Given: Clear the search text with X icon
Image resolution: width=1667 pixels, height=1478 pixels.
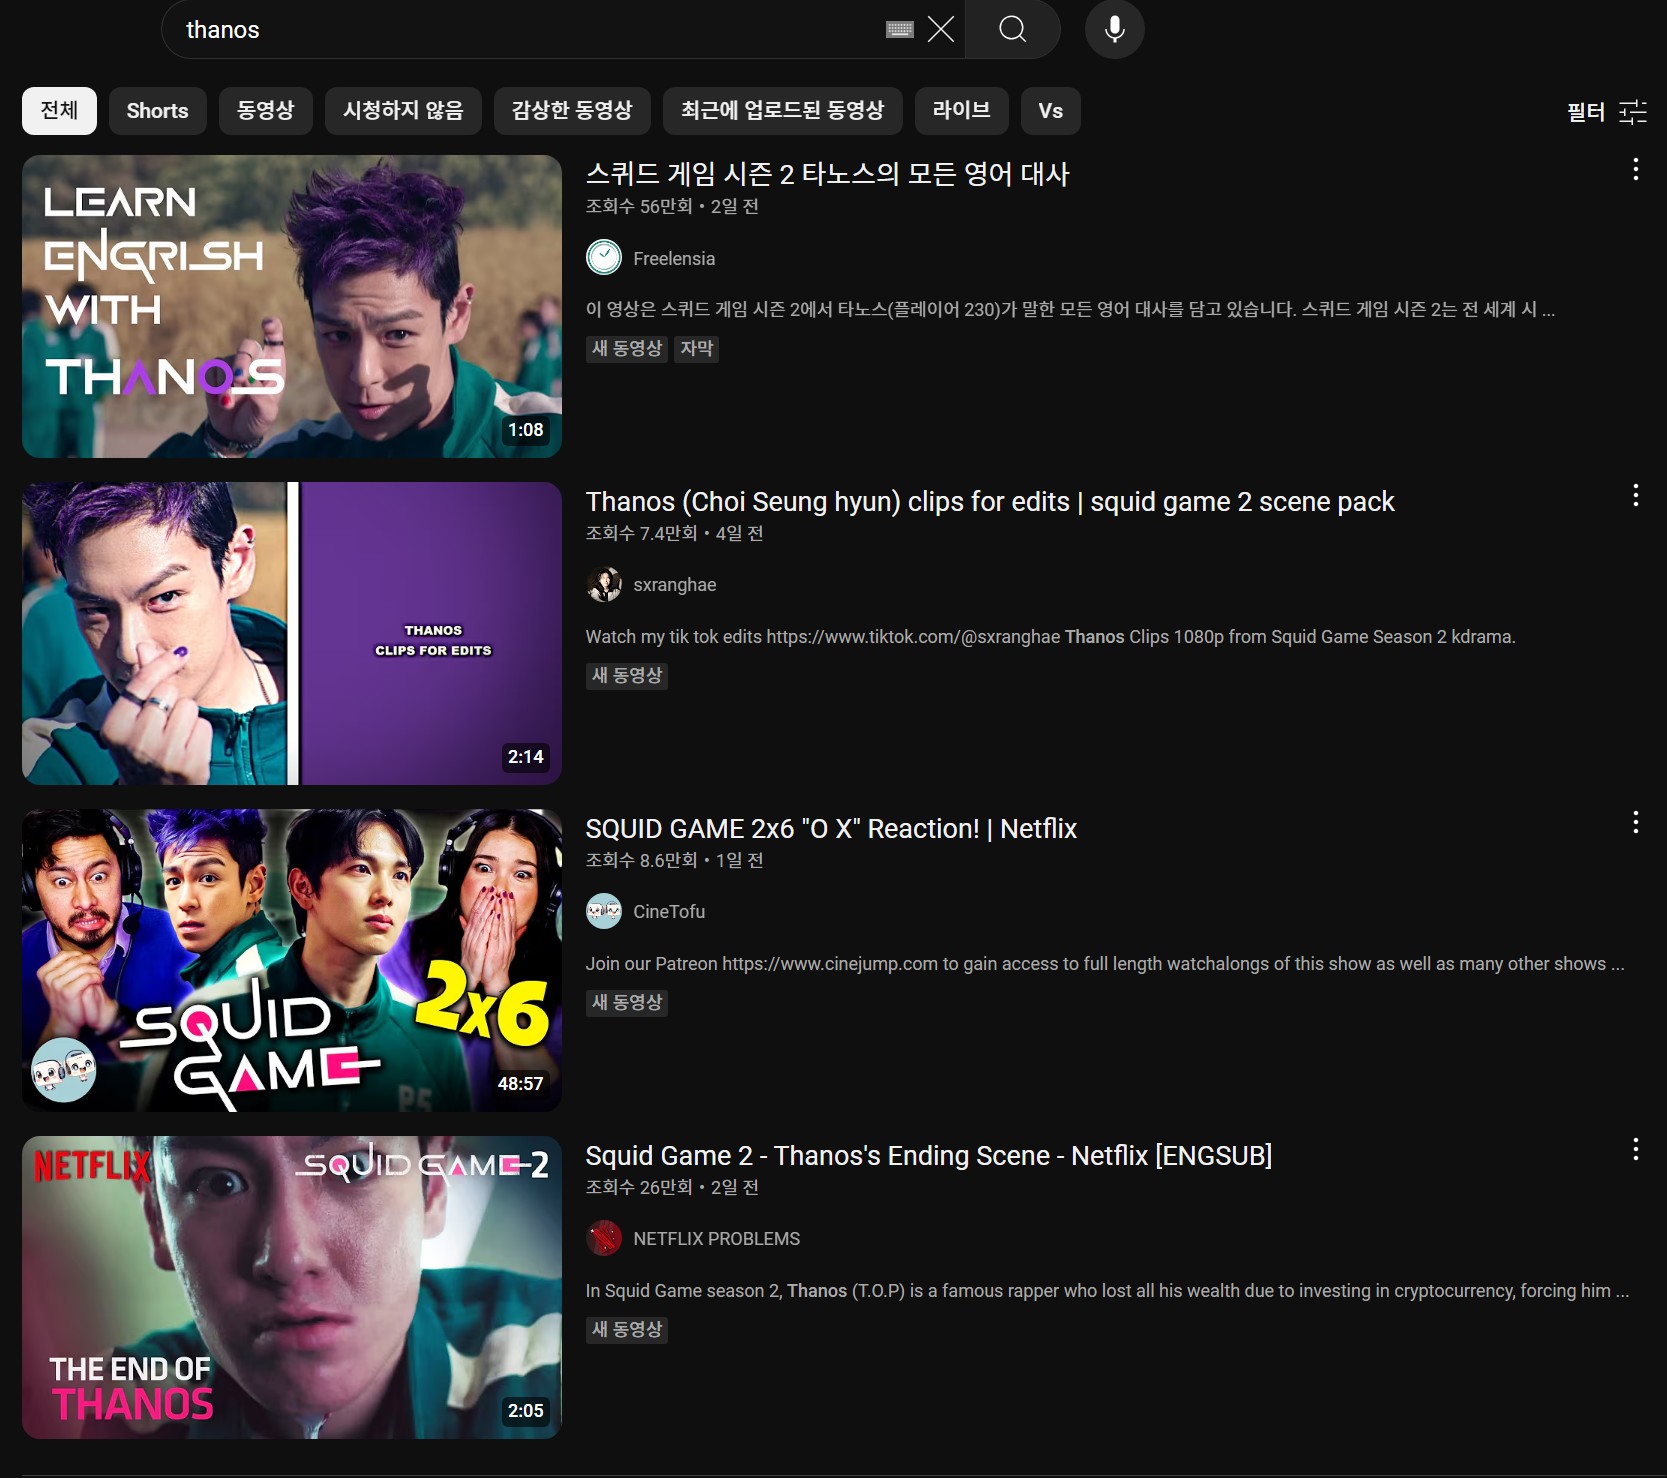Looking at the screenshot, I should coord(940,29).
